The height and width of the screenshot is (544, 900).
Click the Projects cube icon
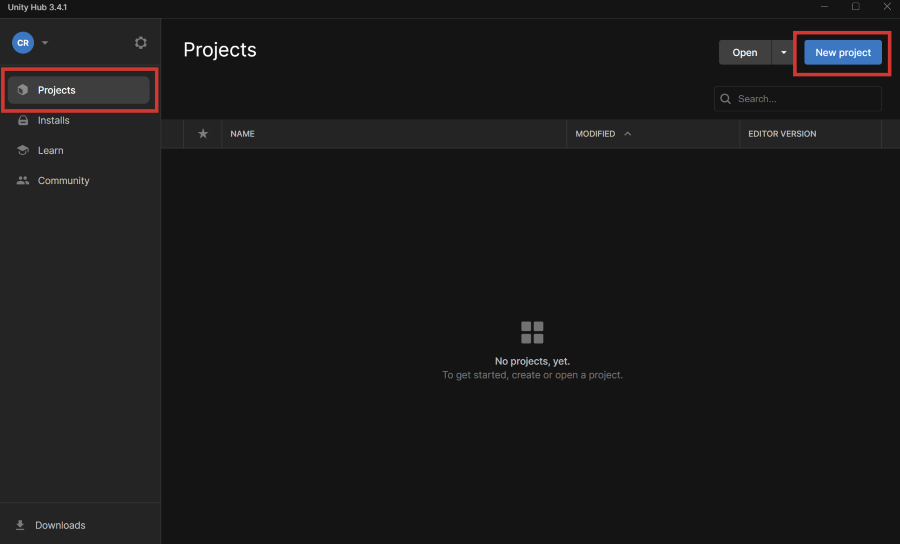pos(23,90)
